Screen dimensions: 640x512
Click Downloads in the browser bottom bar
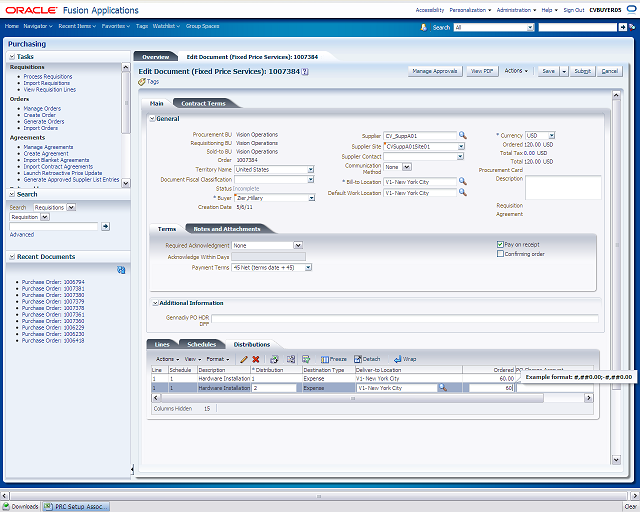(20, 507)
